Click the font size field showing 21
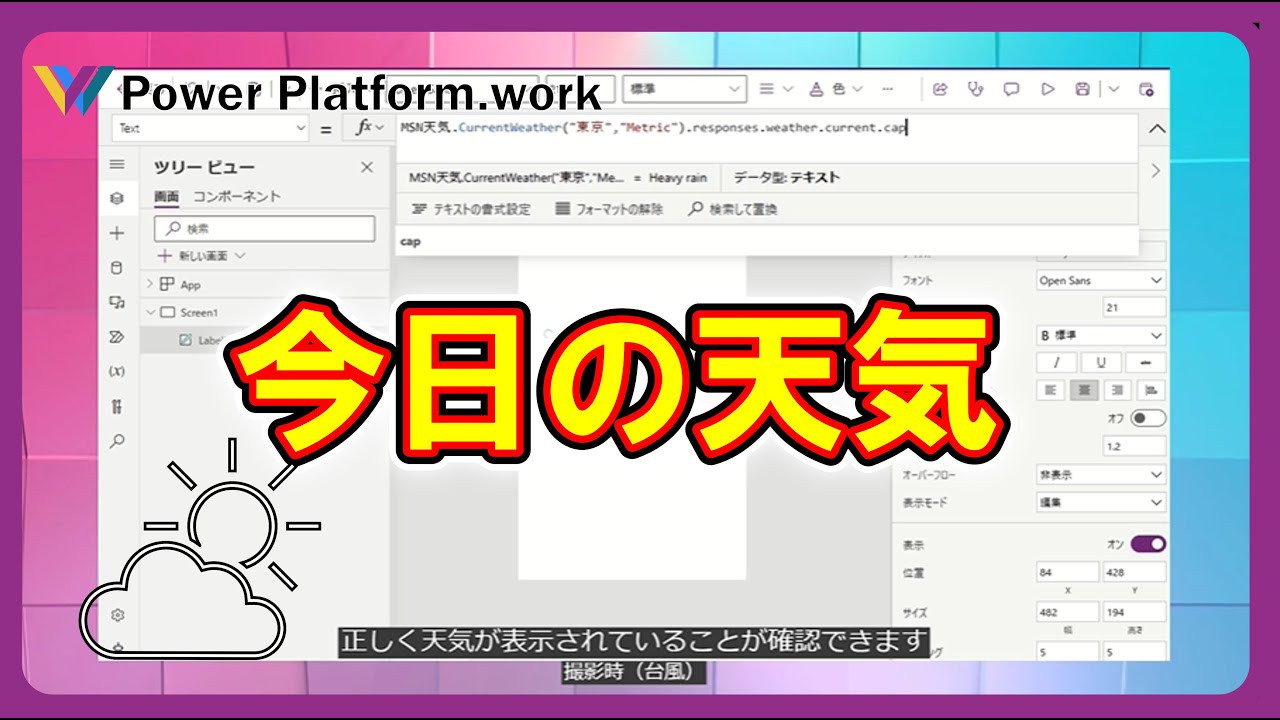 pos(1134,307)
